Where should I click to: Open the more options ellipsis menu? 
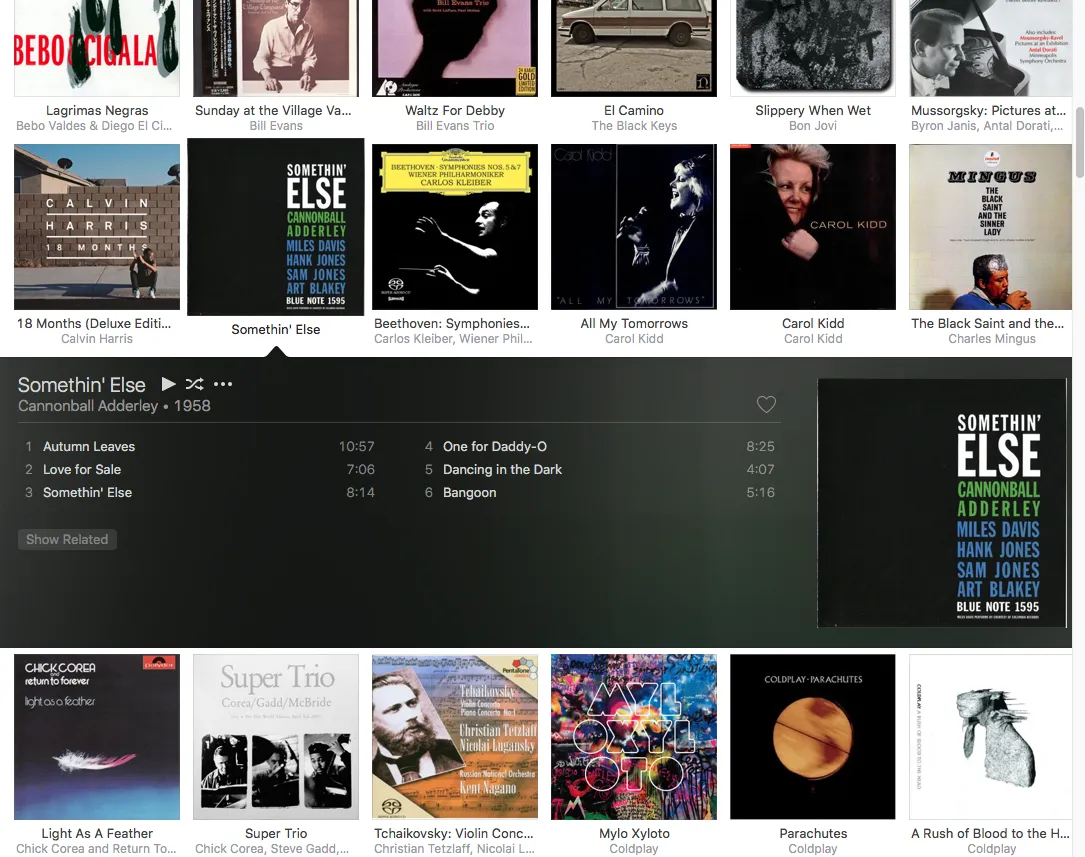click(223, 384)
